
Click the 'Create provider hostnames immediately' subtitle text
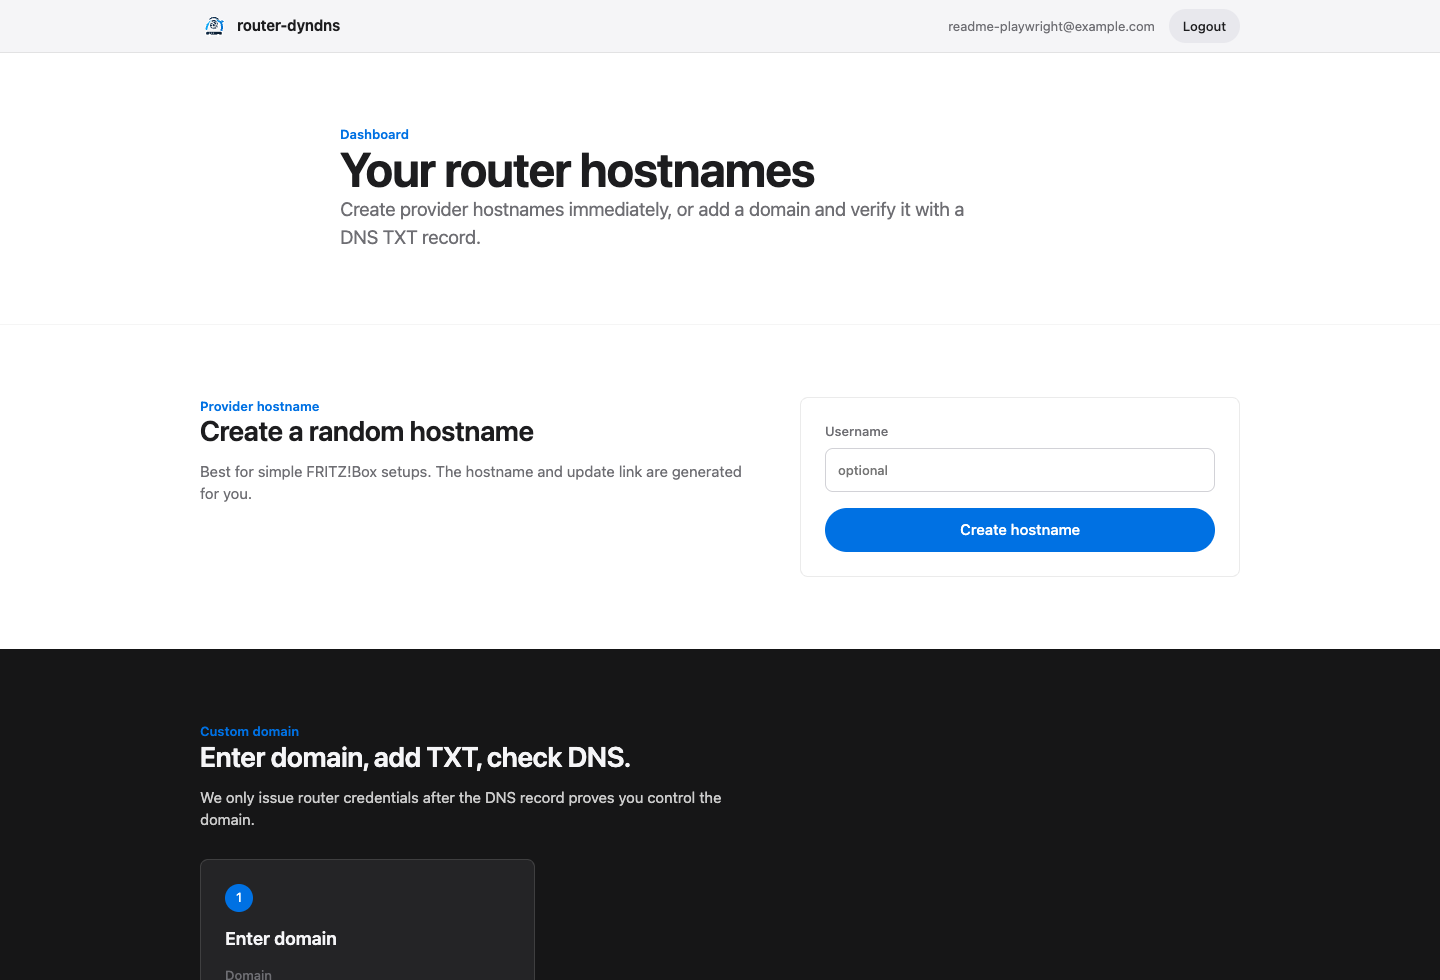(652, 223)
